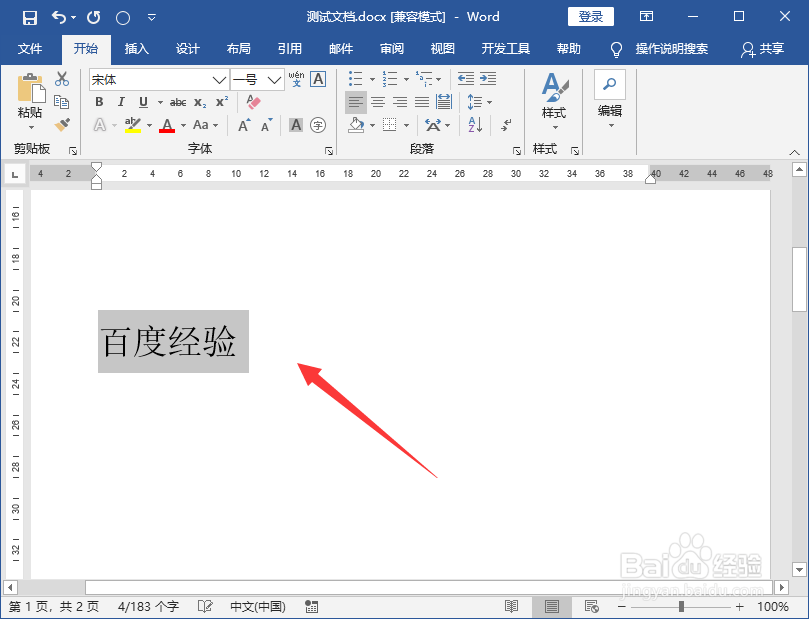The height and width of the screenshot is (619, 809).
Task: Align the paragraph right
Action: click(x=400, y=102)
